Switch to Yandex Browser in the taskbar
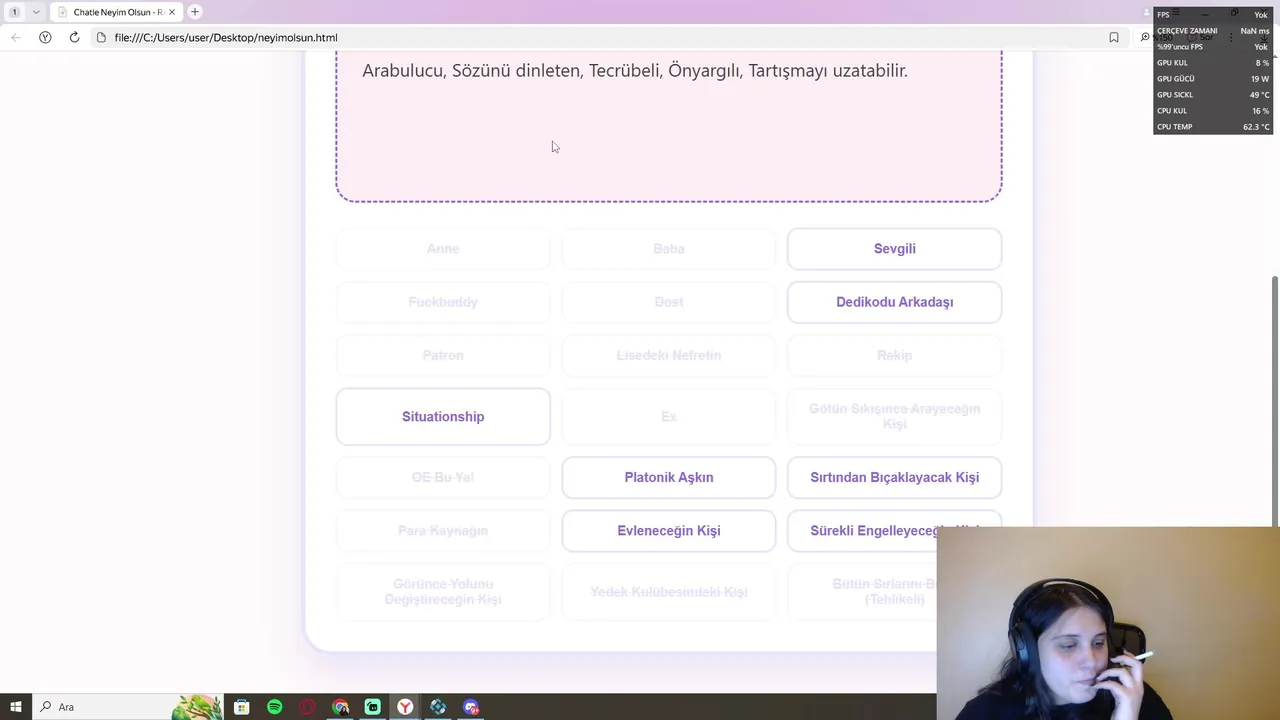Viewport: 1280px width, 720px height. click(405, 707)
